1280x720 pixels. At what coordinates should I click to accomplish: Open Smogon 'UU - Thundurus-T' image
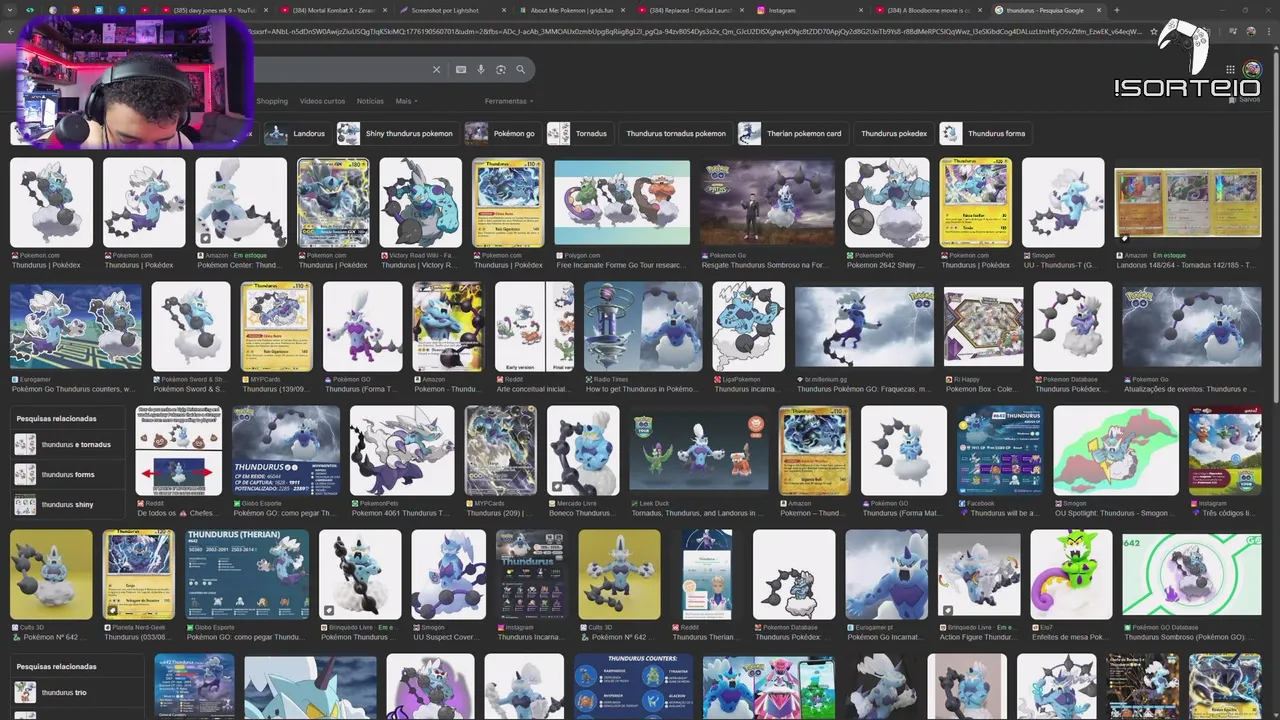[x=1063, y=203]
